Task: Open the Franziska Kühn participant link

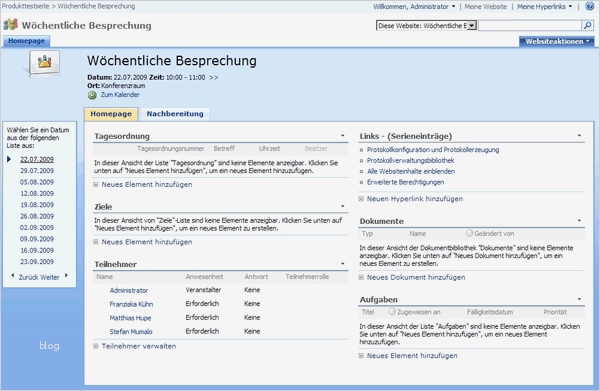Action: 131,304
